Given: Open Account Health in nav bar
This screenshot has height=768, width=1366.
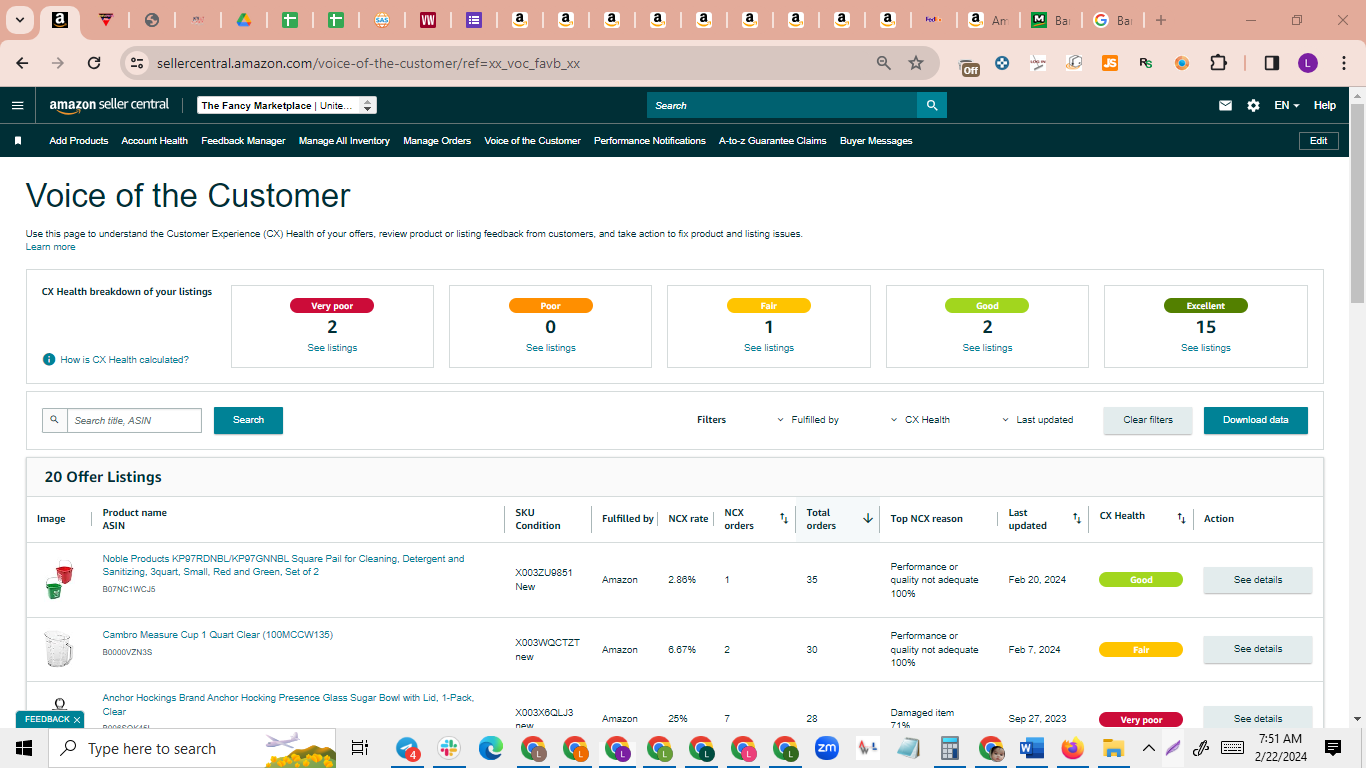Looking at the screenshot, I should [x=155, y=141].
